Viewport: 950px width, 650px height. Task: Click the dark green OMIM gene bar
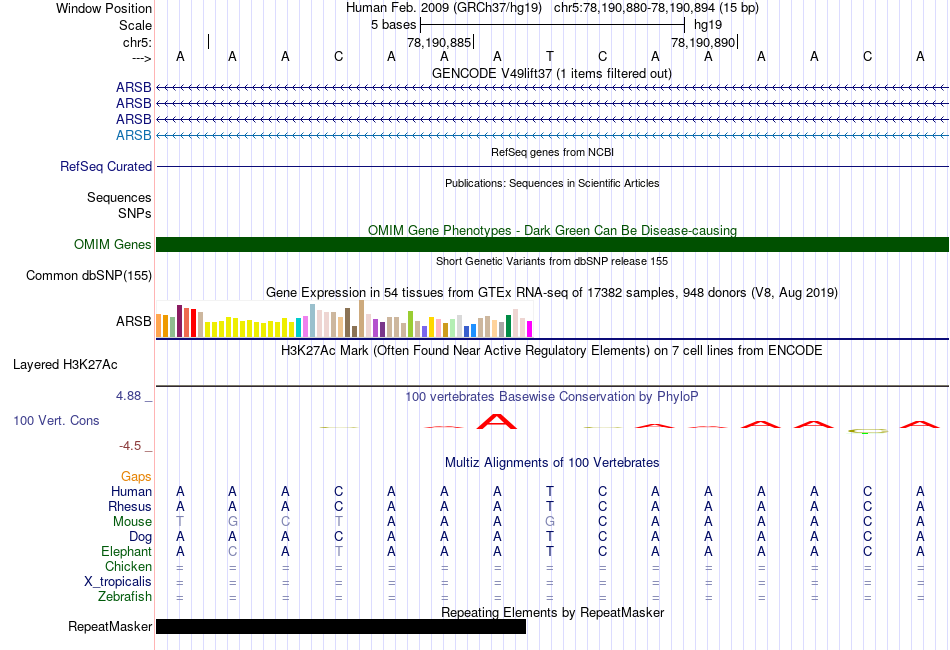[552, 244]
